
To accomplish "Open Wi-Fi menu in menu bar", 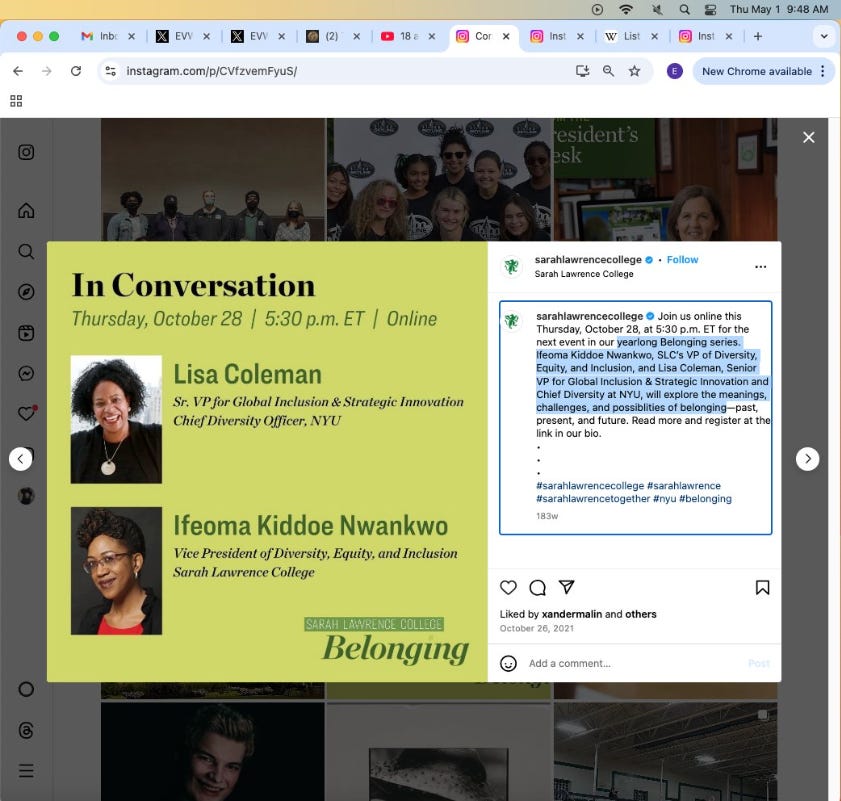I will click(626, 9).
